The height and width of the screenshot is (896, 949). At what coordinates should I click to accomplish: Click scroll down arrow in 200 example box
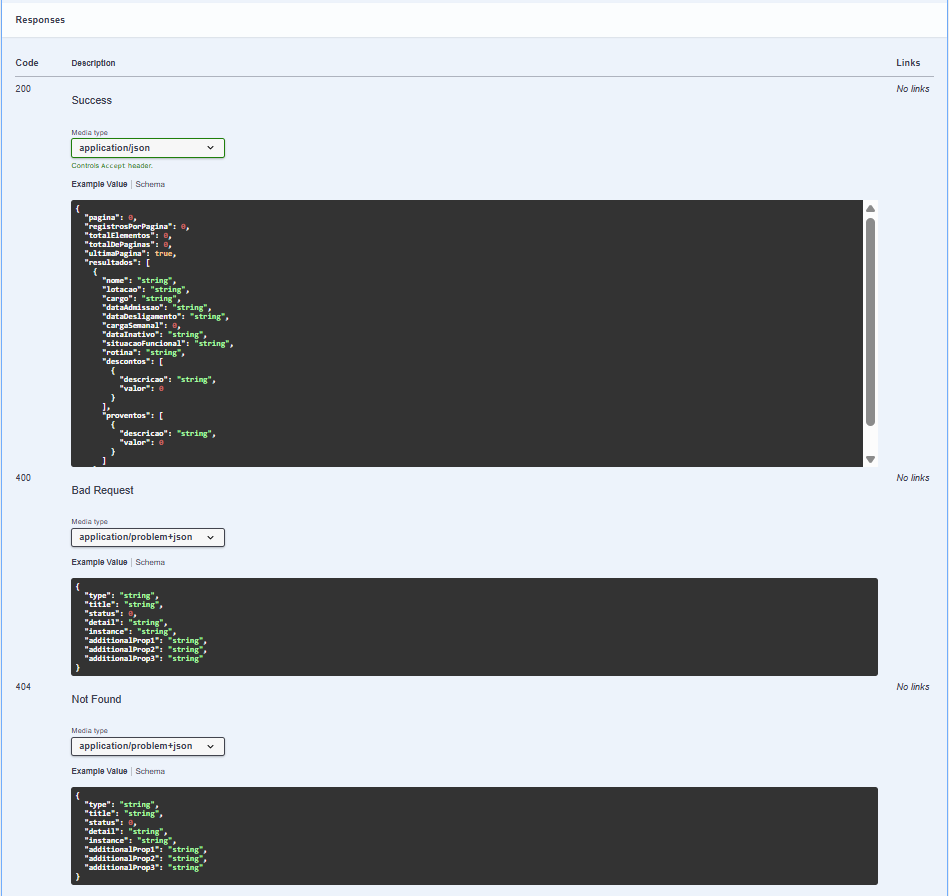coord(870,460)
